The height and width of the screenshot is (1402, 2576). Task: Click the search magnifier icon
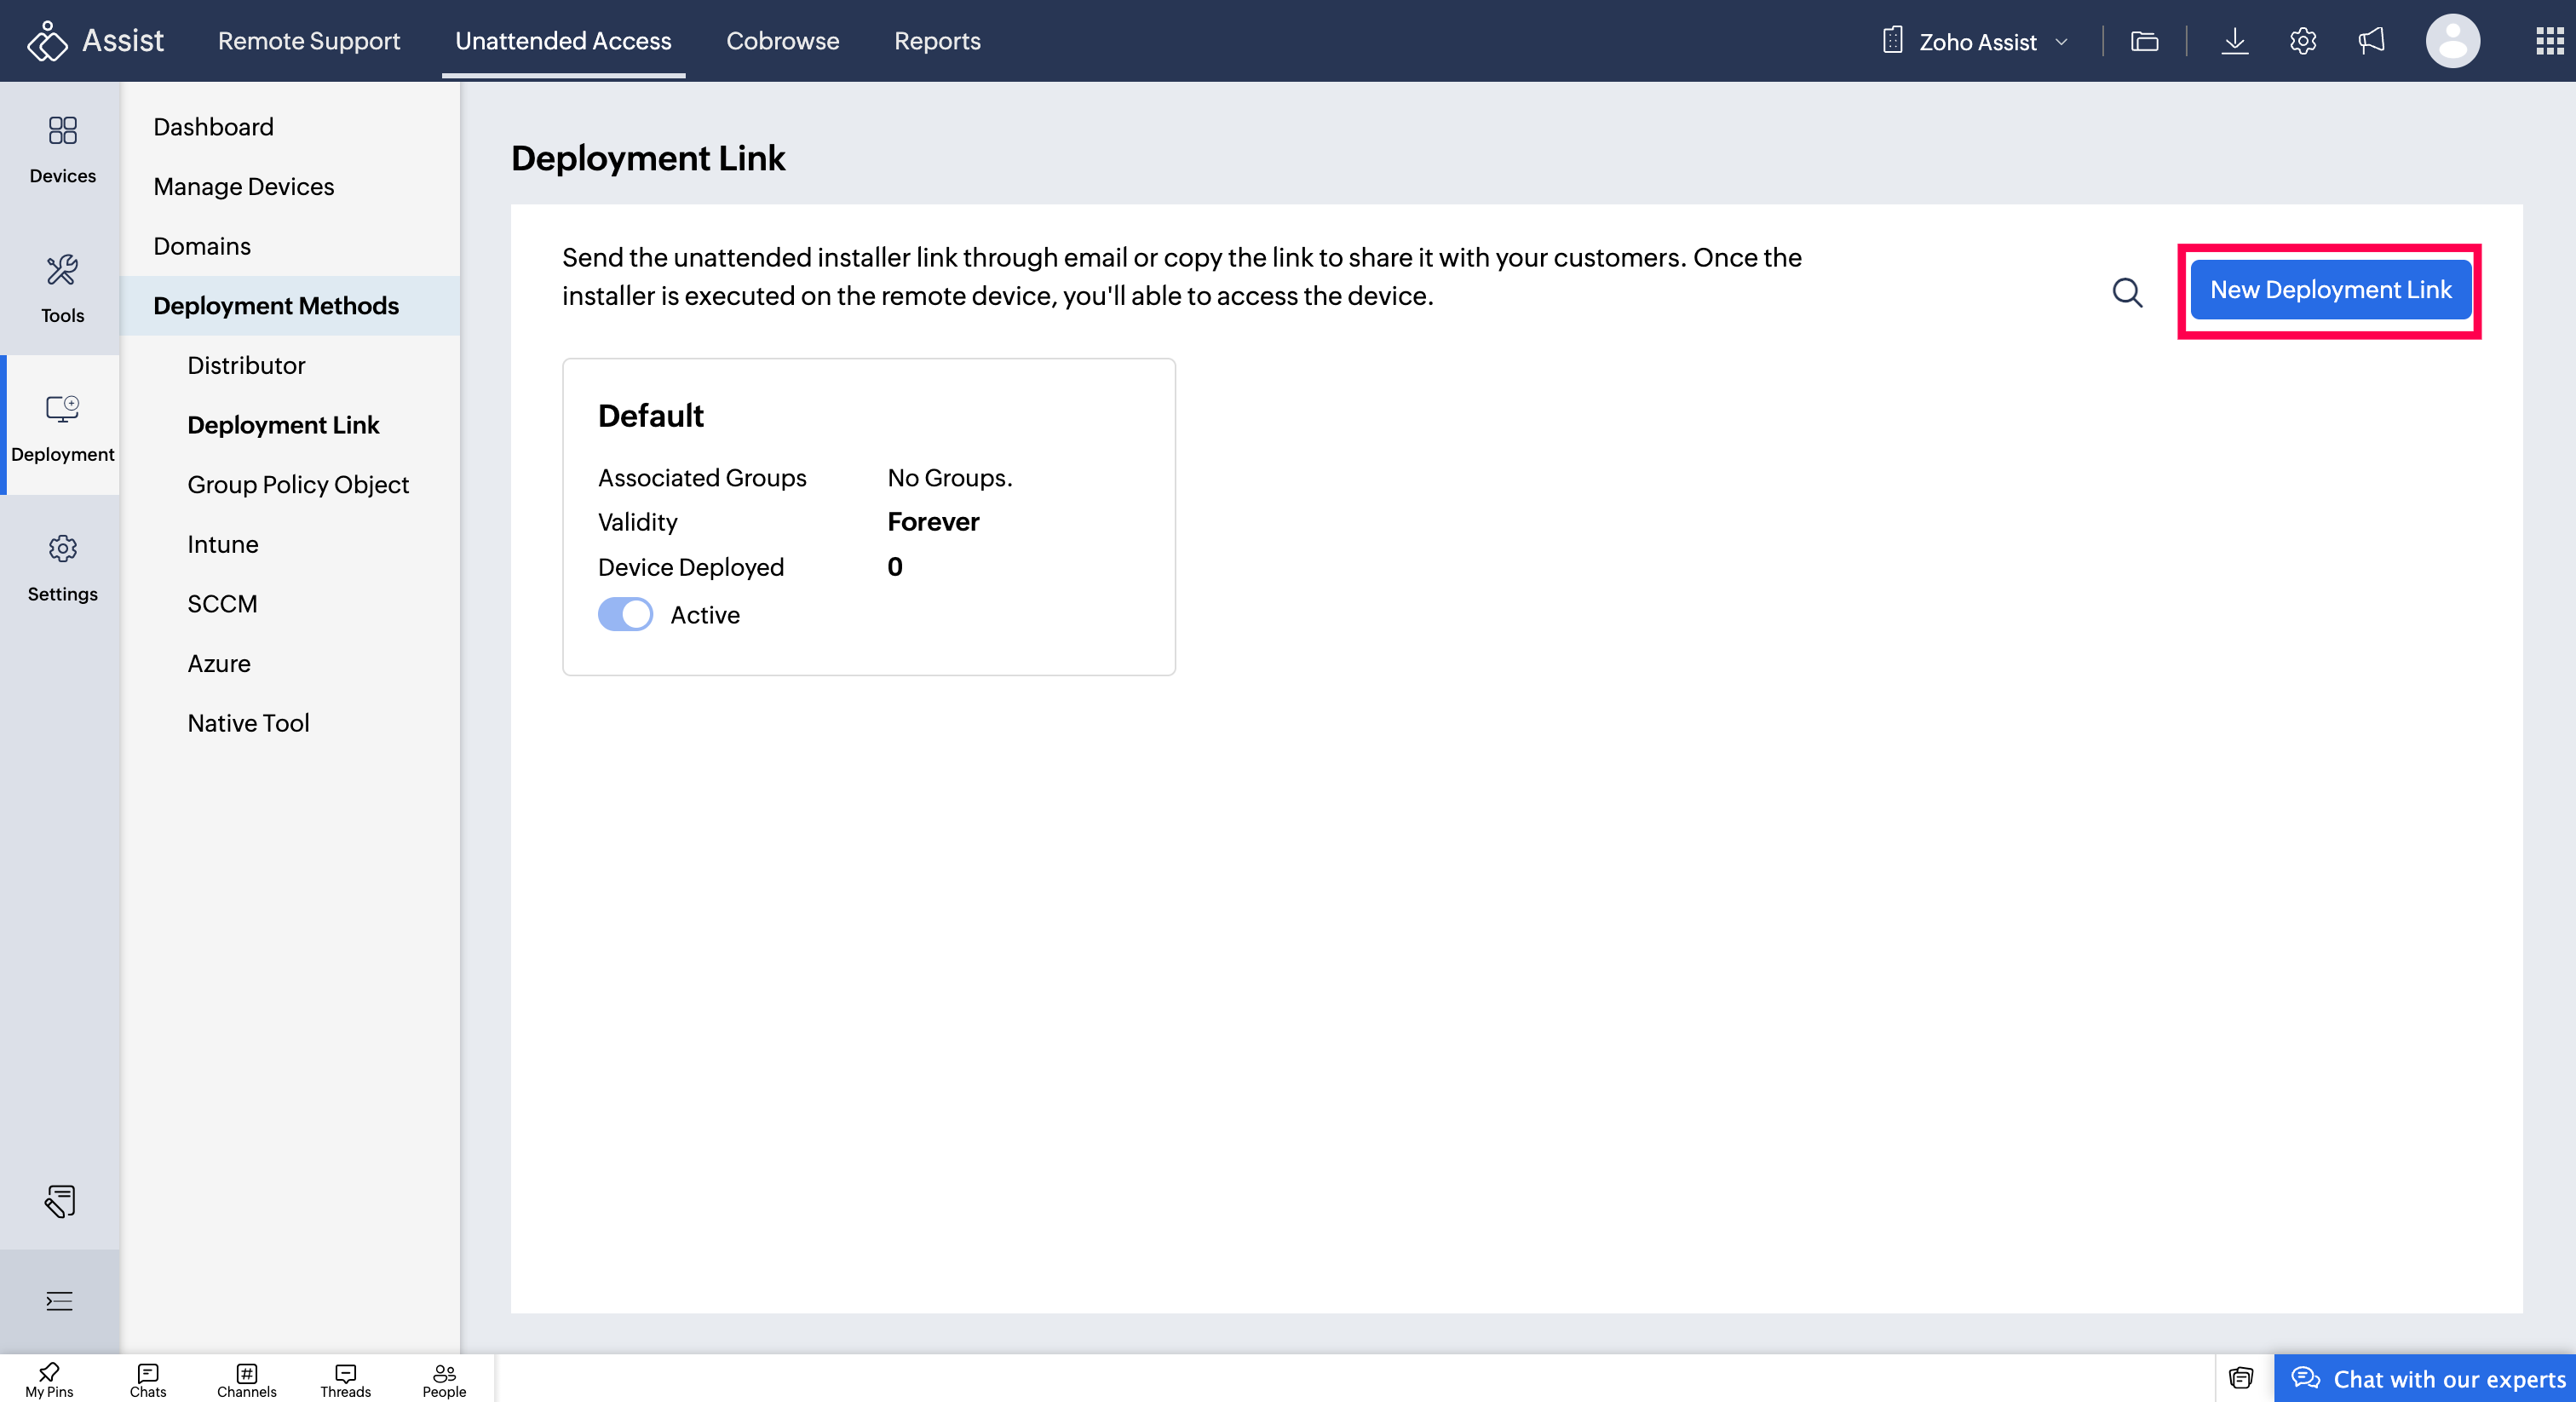[2127, 292]
